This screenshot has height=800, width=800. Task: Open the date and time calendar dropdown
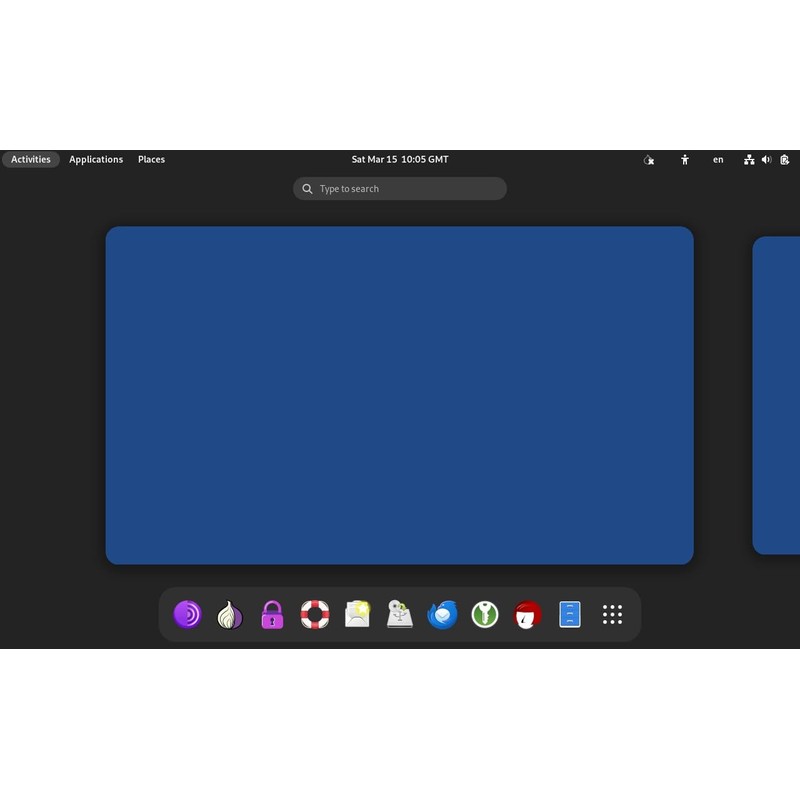click(x=400, y=160)
